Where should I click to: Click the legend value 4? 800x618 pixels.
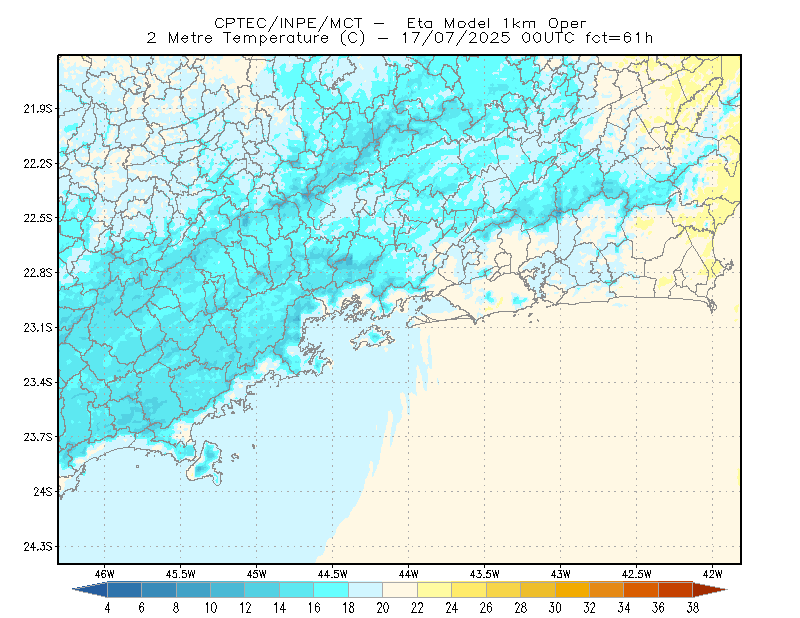(108, 608)
